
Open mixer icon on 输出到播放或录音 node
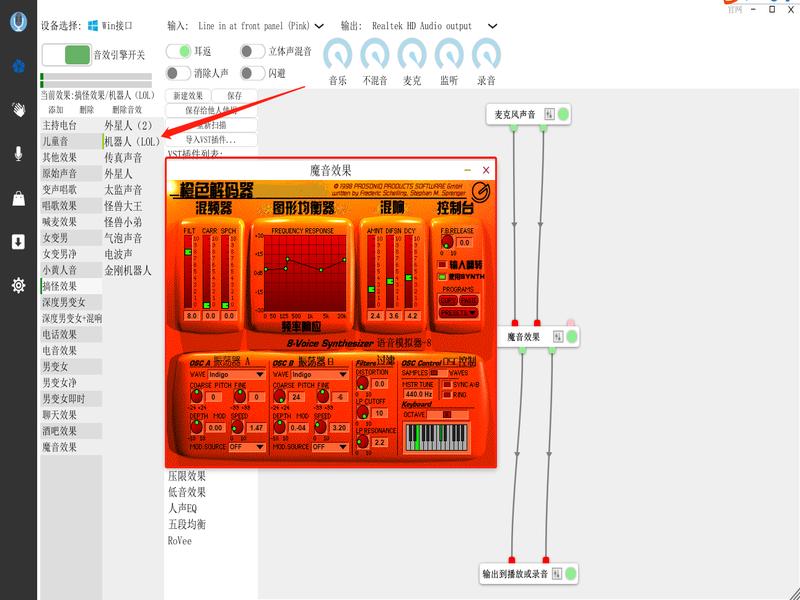(557, 573)
